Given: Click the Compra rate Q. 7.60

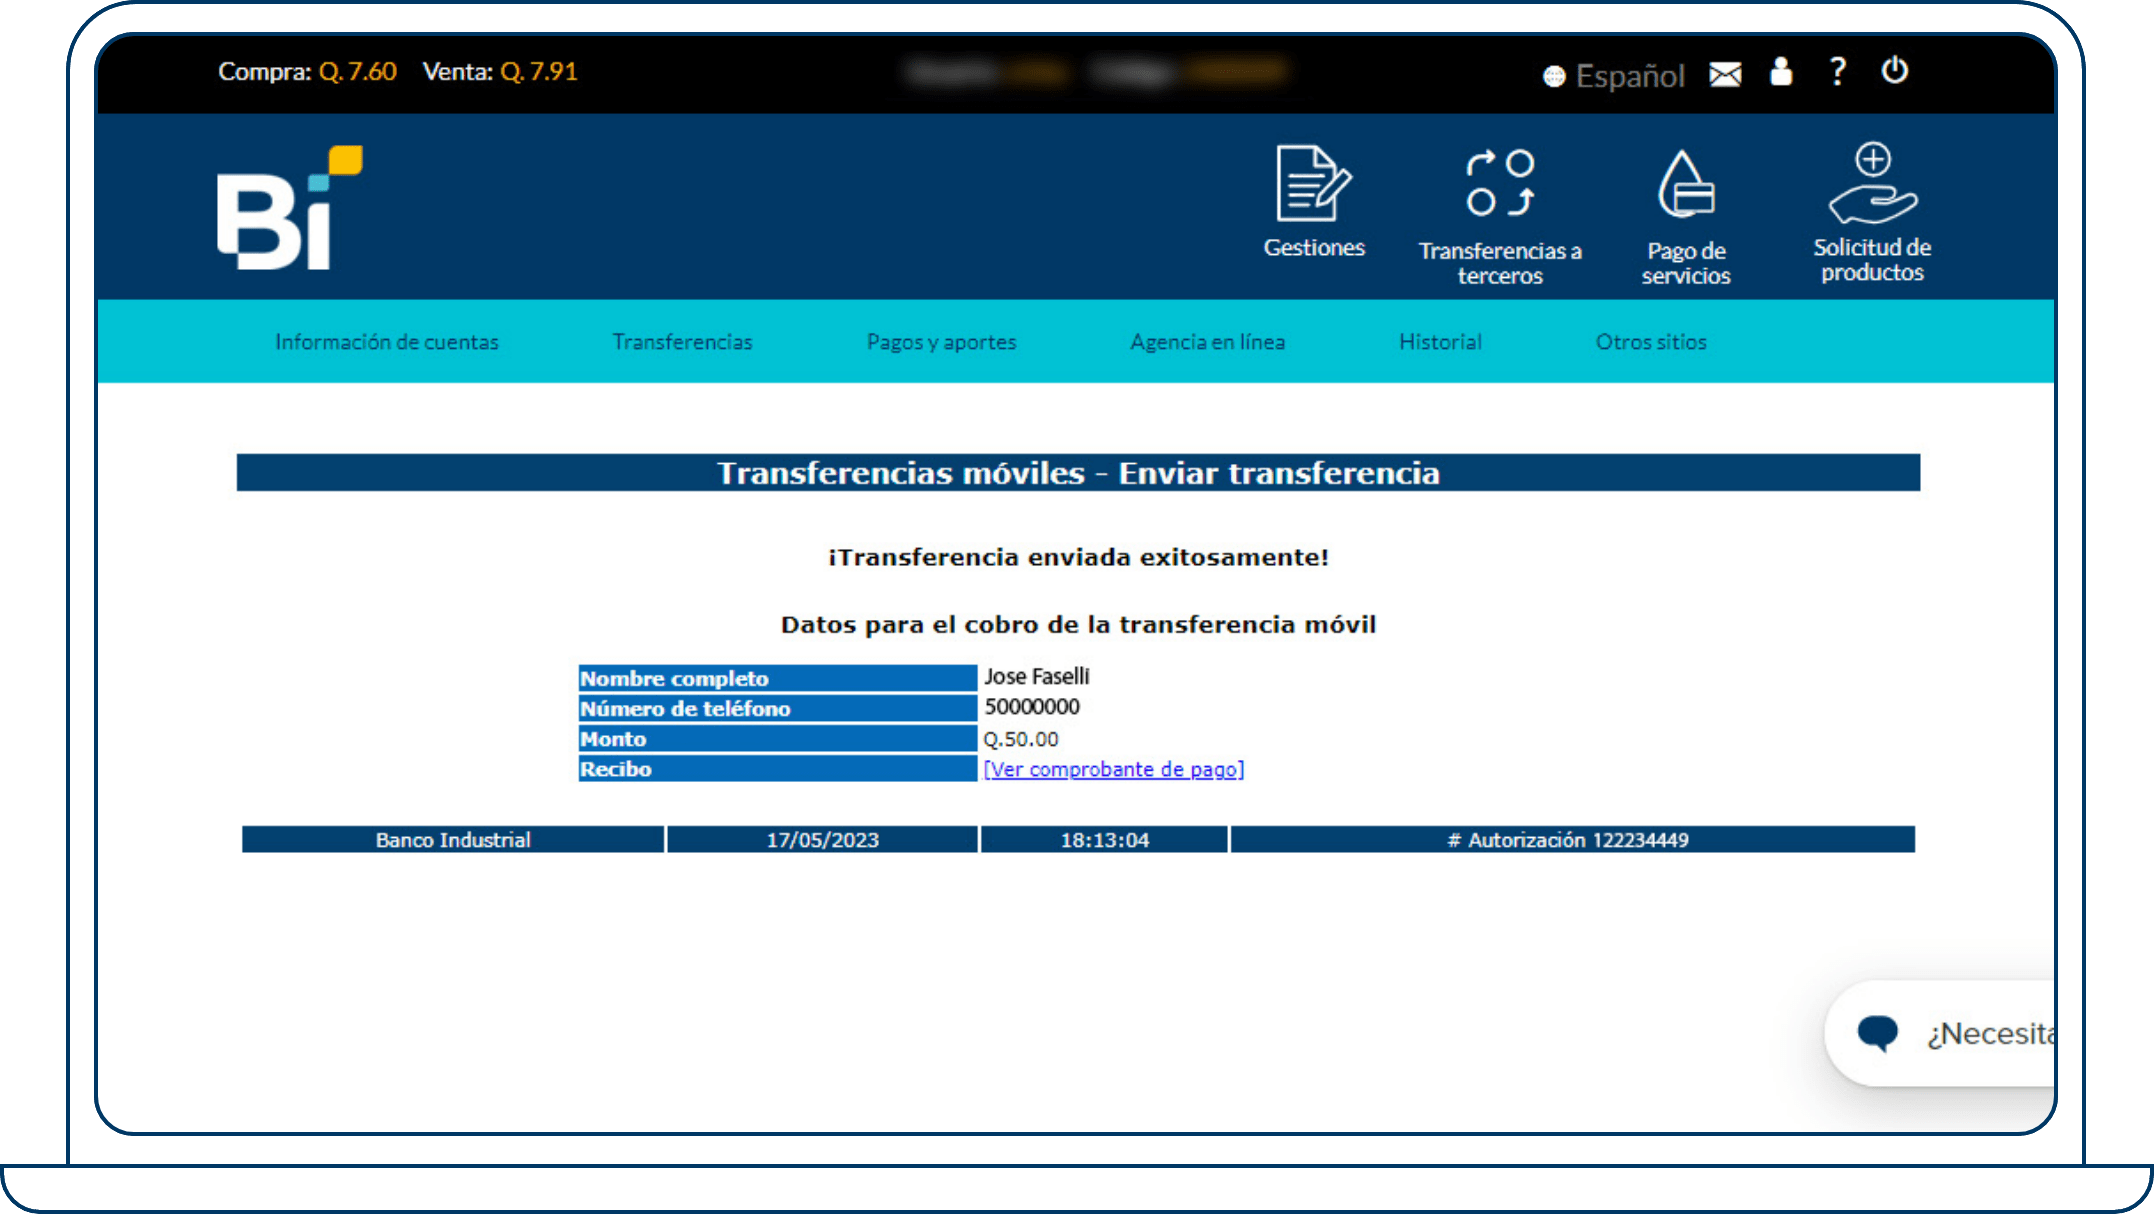Looking at the screenshot, I should click(357, 72).
